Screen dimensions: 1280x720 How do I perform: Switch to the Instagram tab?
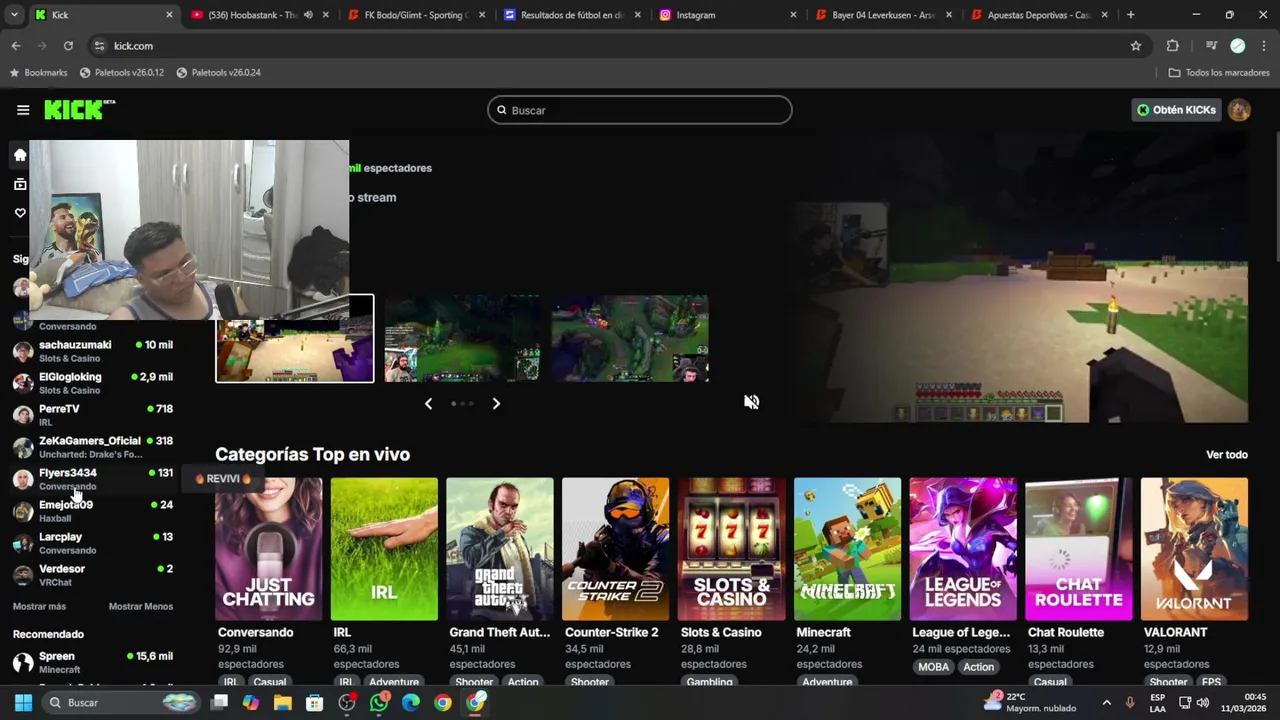click(x=728, y=15)
